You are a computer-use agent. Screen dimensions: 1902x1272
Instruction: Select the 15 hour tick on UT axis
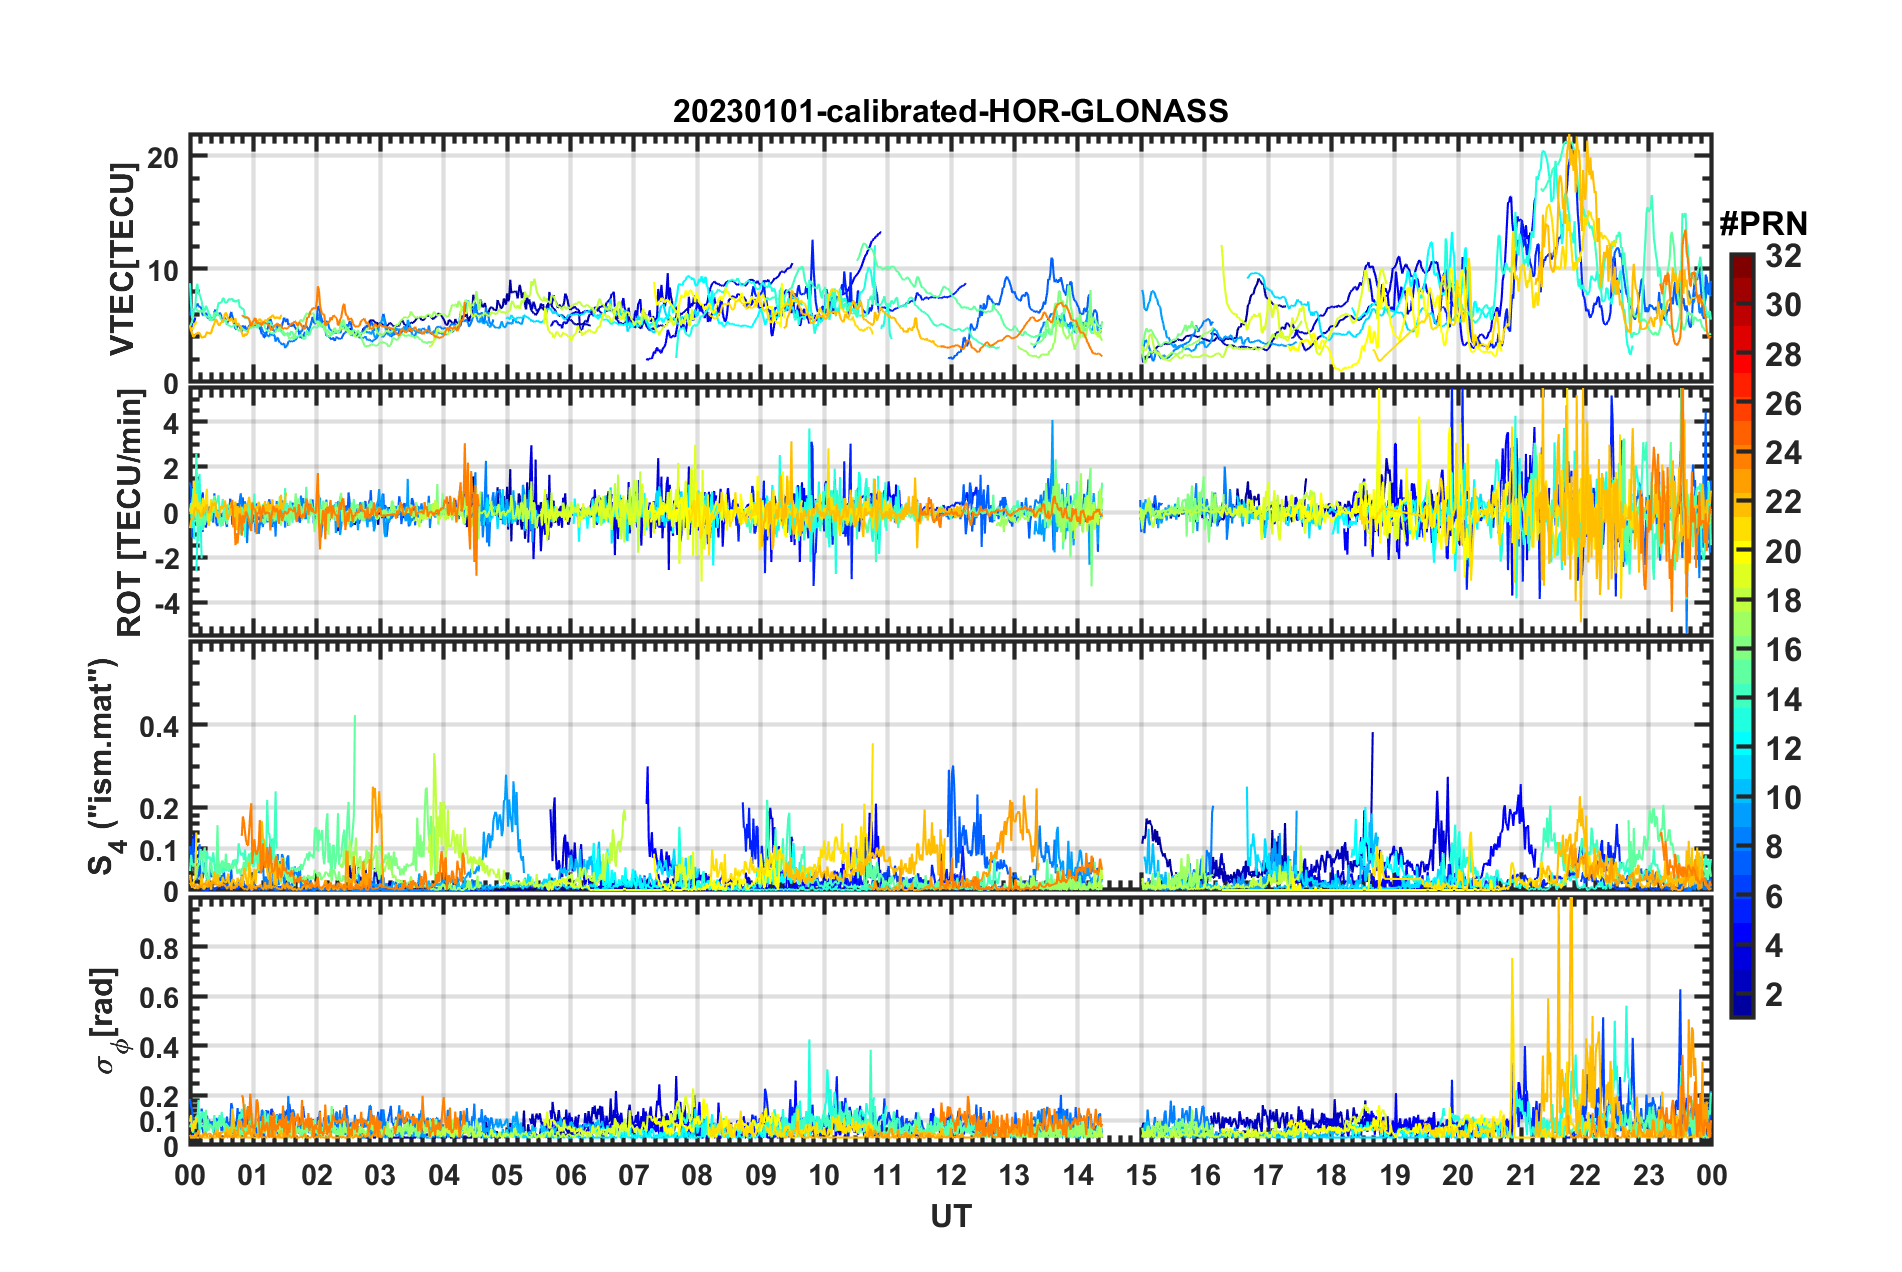(1141, 1175)
